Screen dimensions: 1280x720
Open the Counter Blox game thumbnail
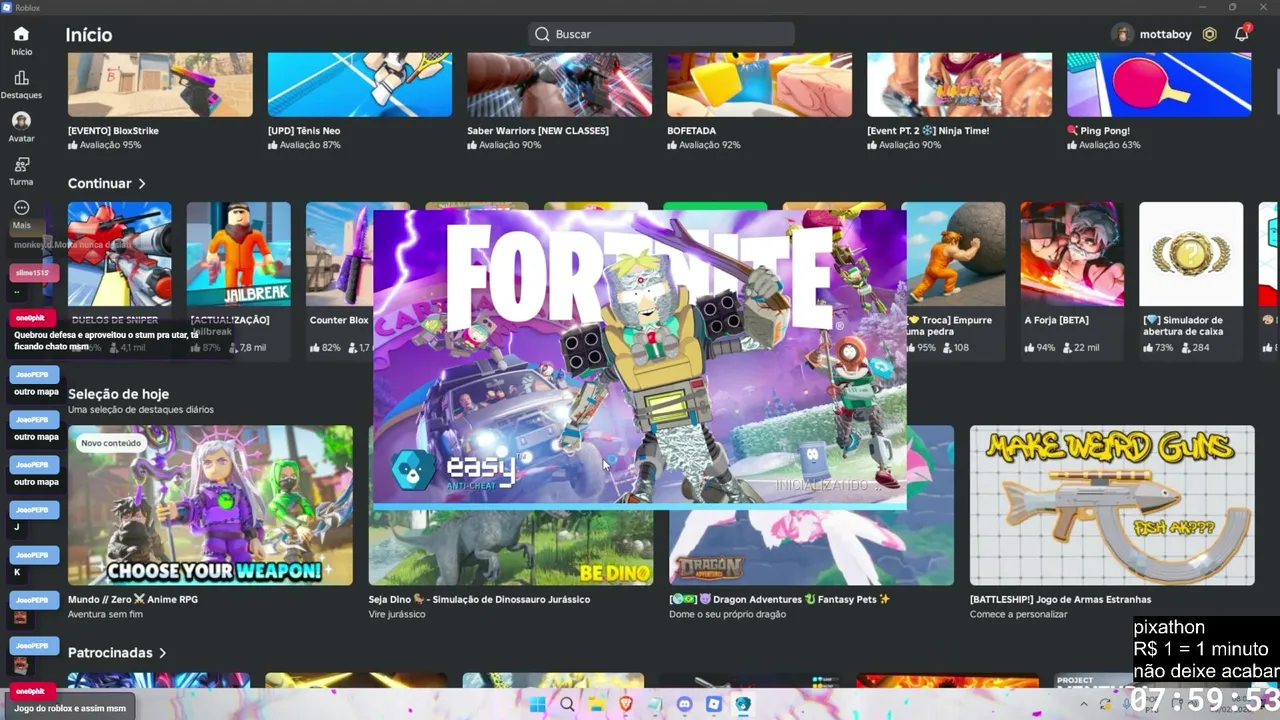click(x=339, y=254)
